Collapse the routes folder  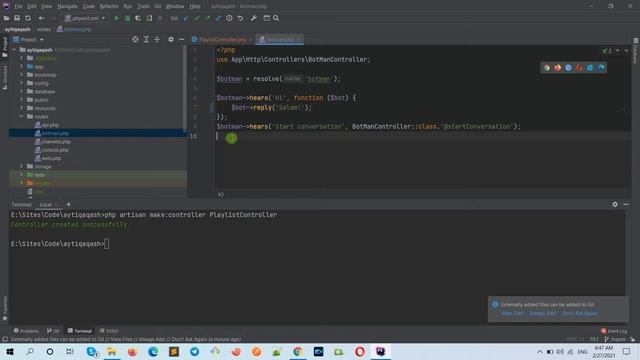[22, 116]
